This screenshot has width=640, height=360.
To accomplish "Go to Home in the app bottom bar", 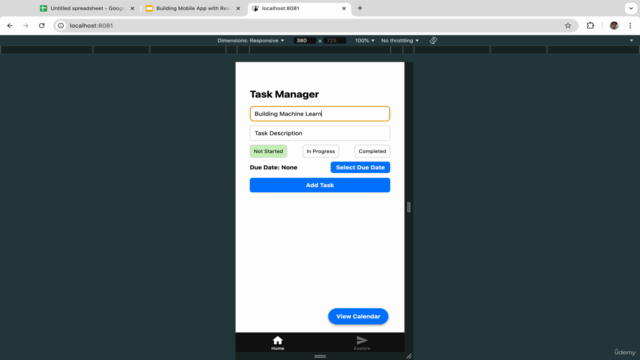I will (278, 342).
